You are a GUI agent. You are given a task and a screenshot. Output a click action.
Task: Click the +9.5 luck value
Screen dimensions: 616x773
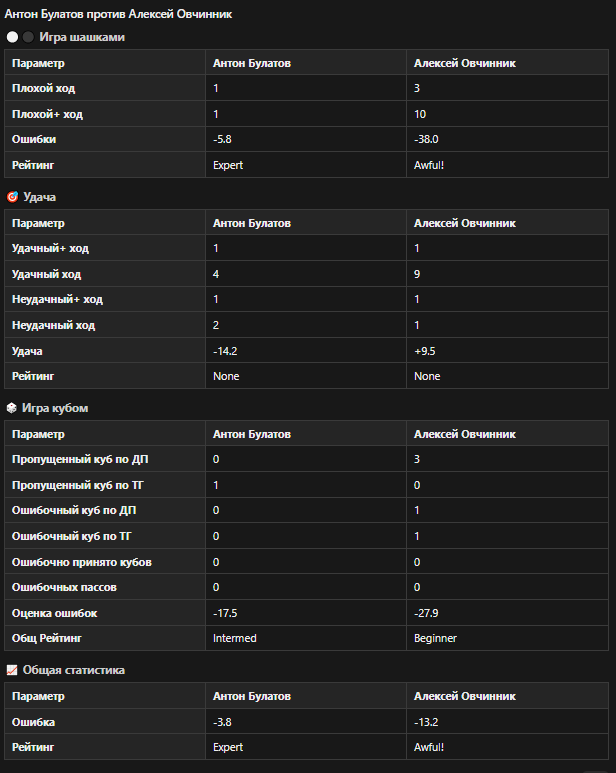[425, 351]
